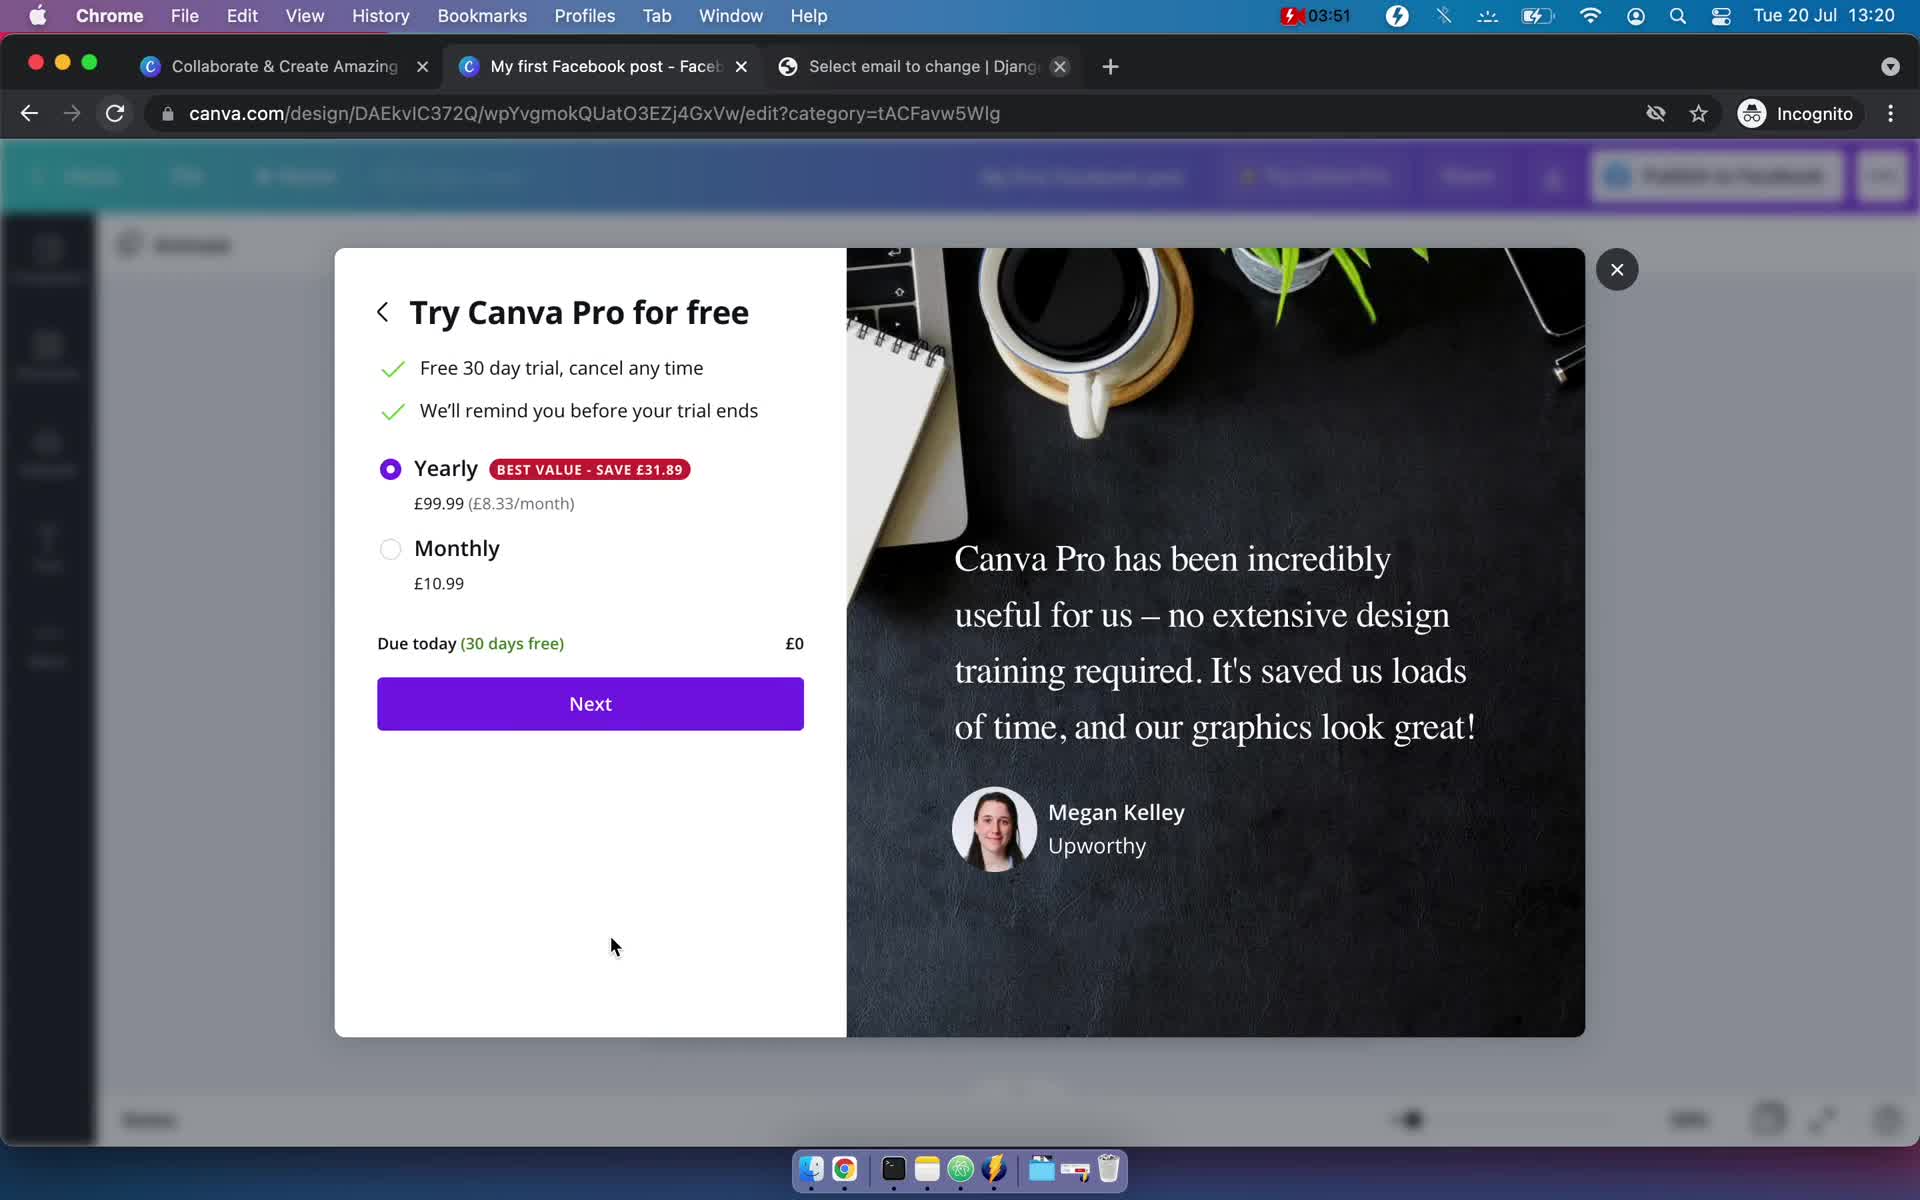The height and width of the screenshot is (1200, 1920).
Task: Click the canva.com address bar
Action: [595, 114]
